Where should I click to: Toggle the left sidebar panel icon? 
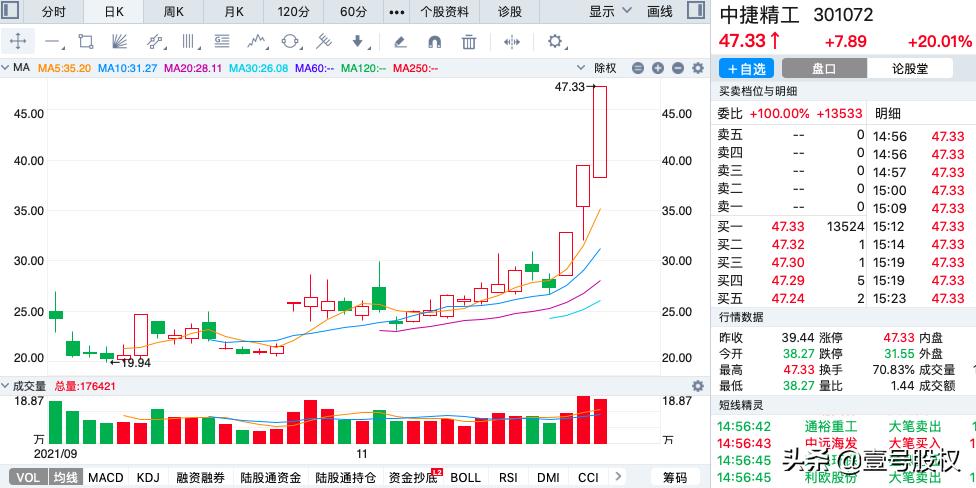11,11
